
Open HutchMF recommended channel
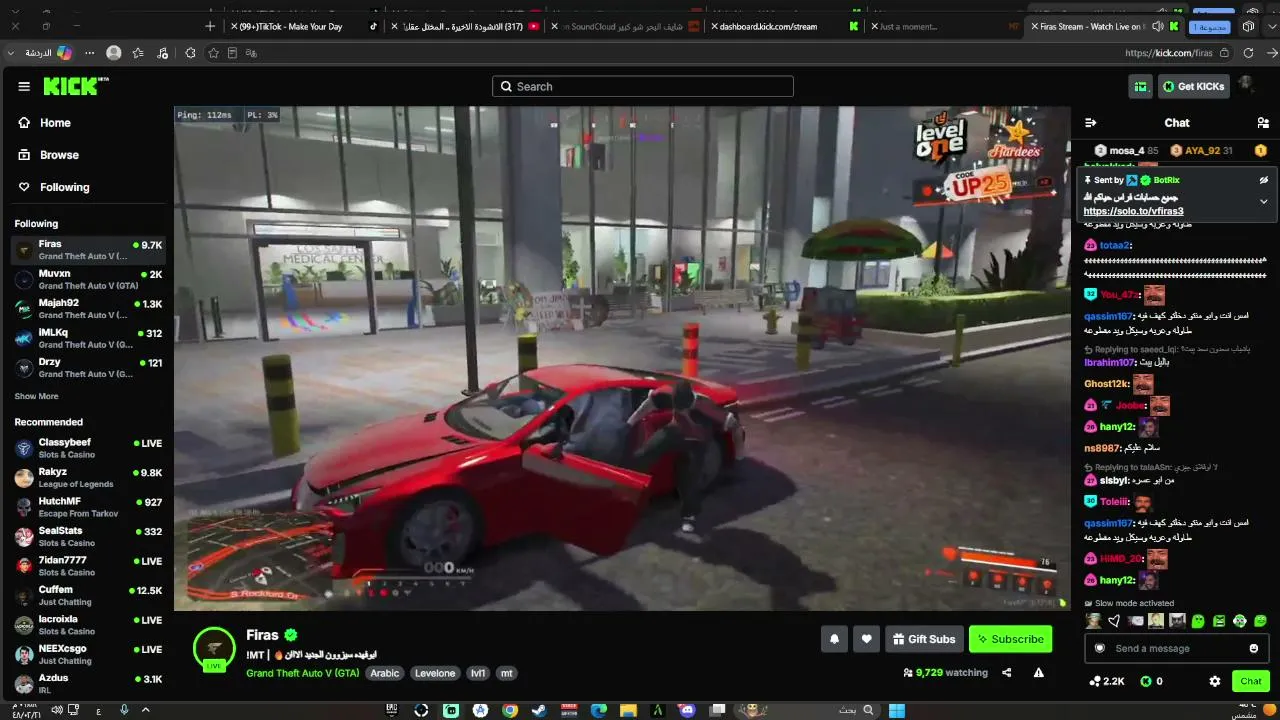click(88, 507)
